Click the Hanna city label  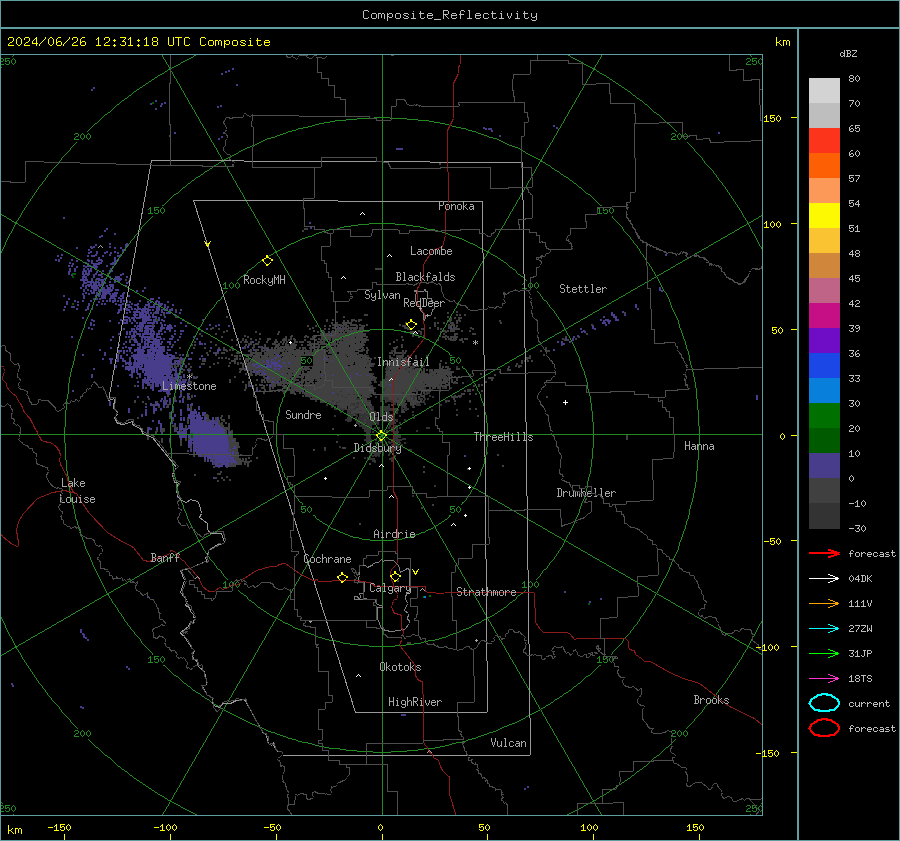[699, 446]
